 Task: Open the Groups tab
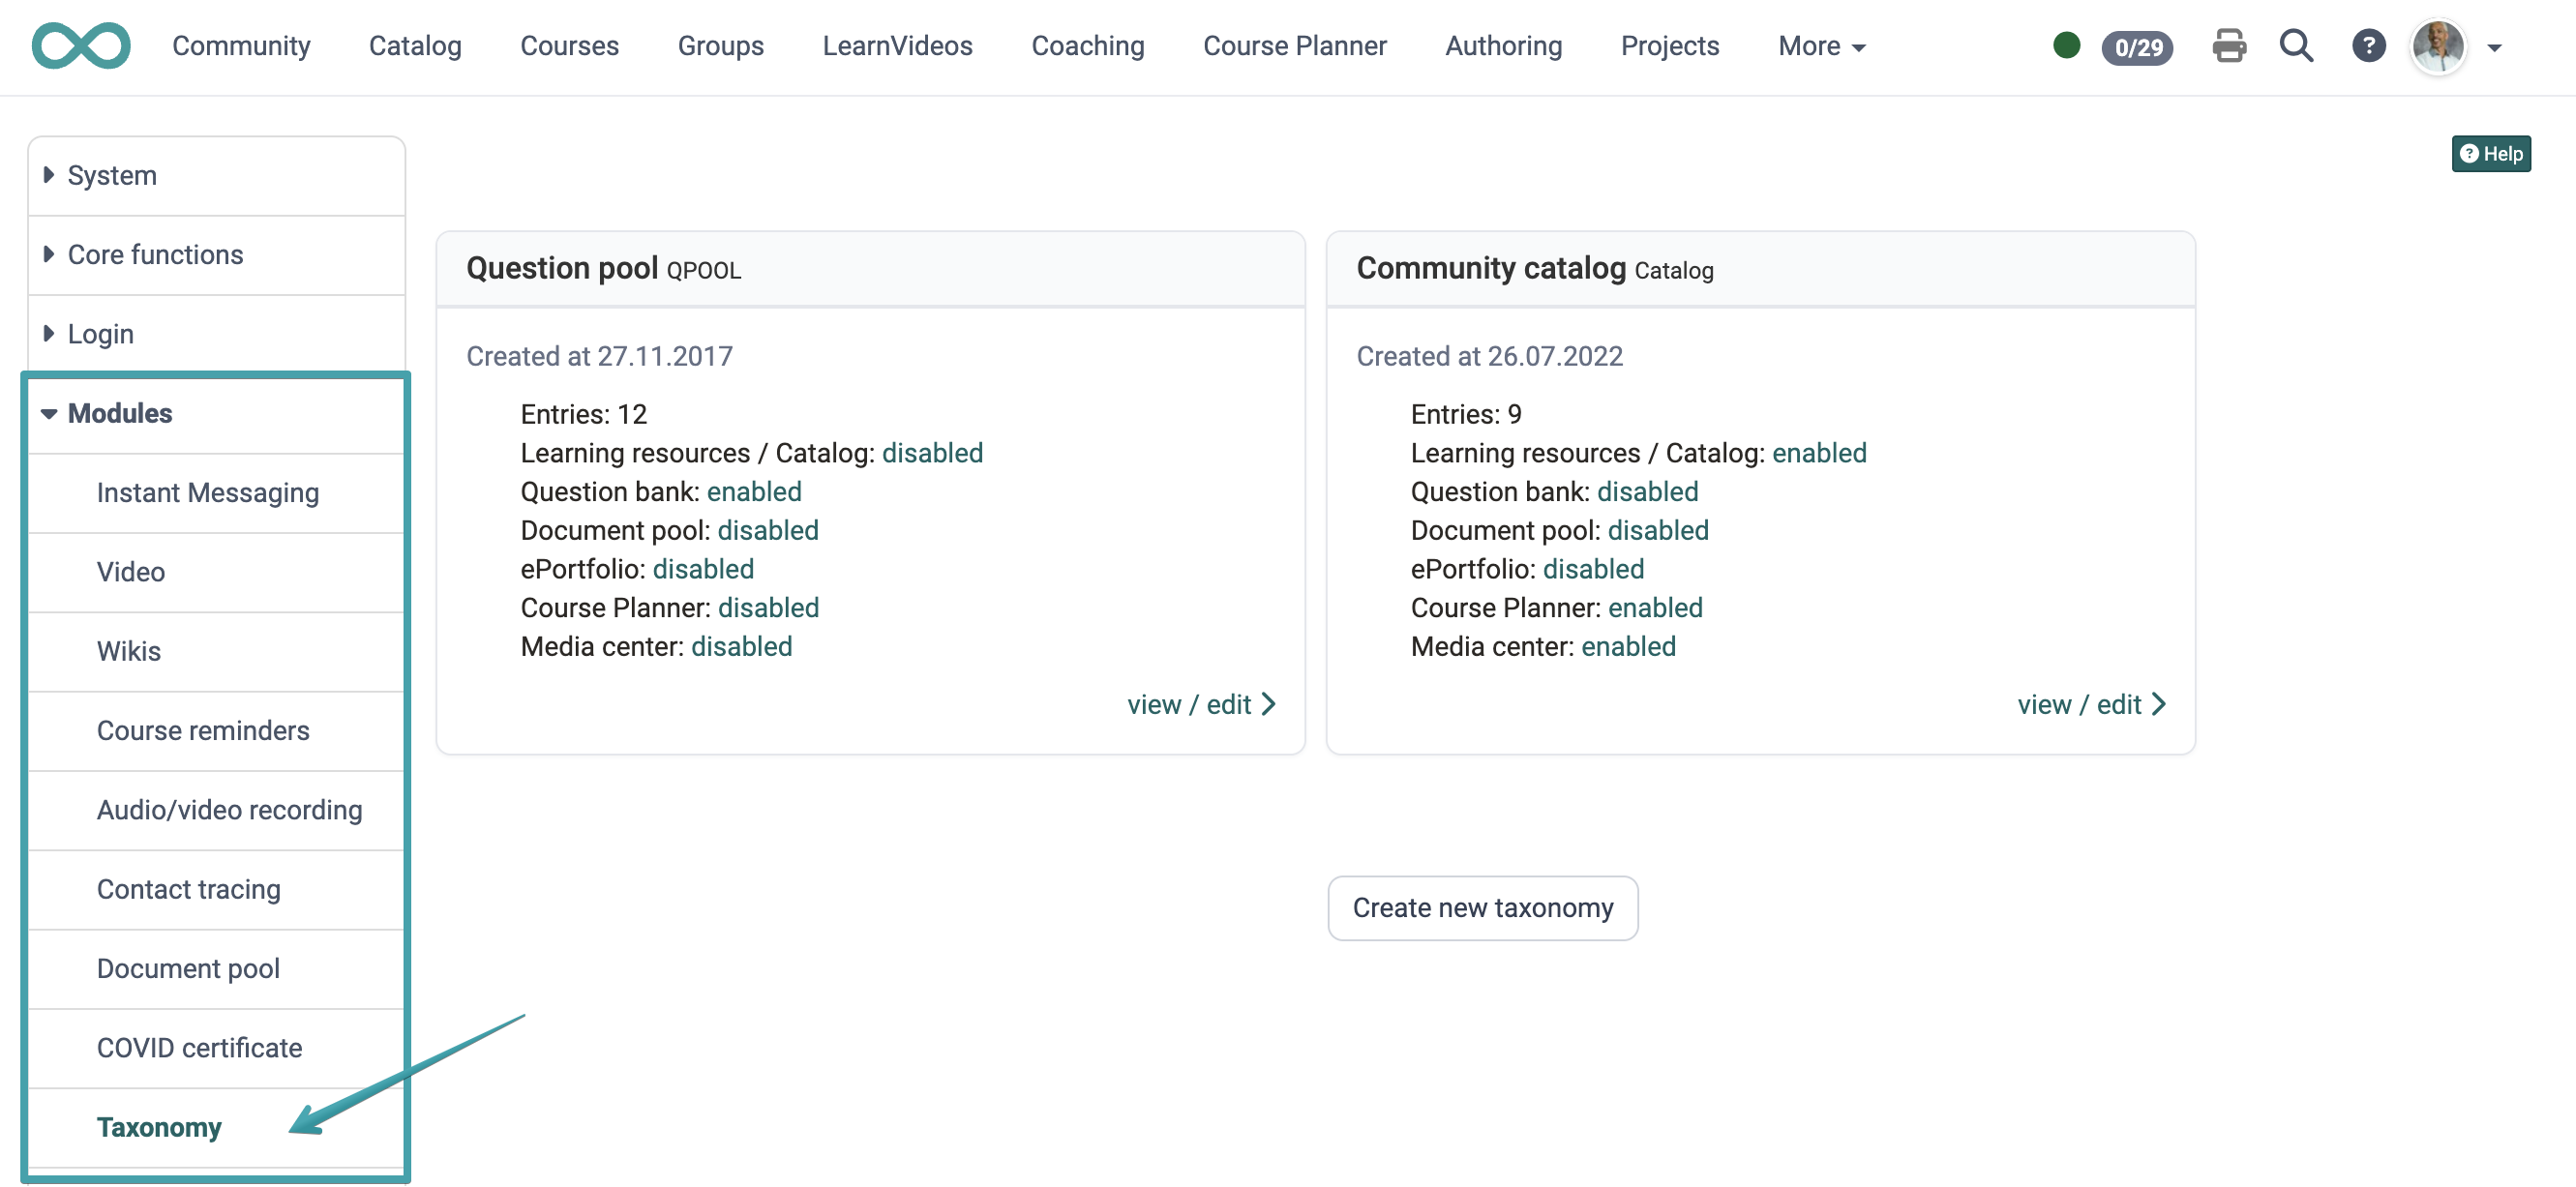coord(720,46)
